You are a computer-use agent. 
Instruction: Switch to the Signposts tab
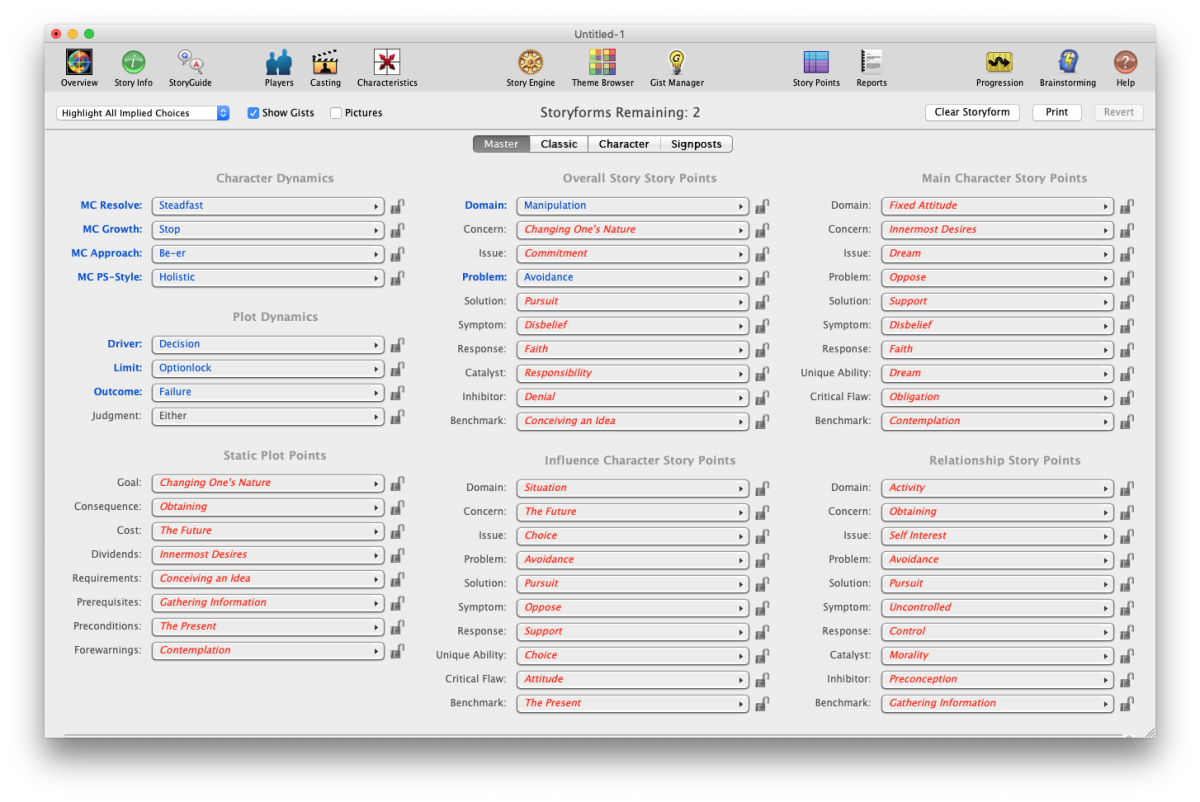[x=696, y=143]
